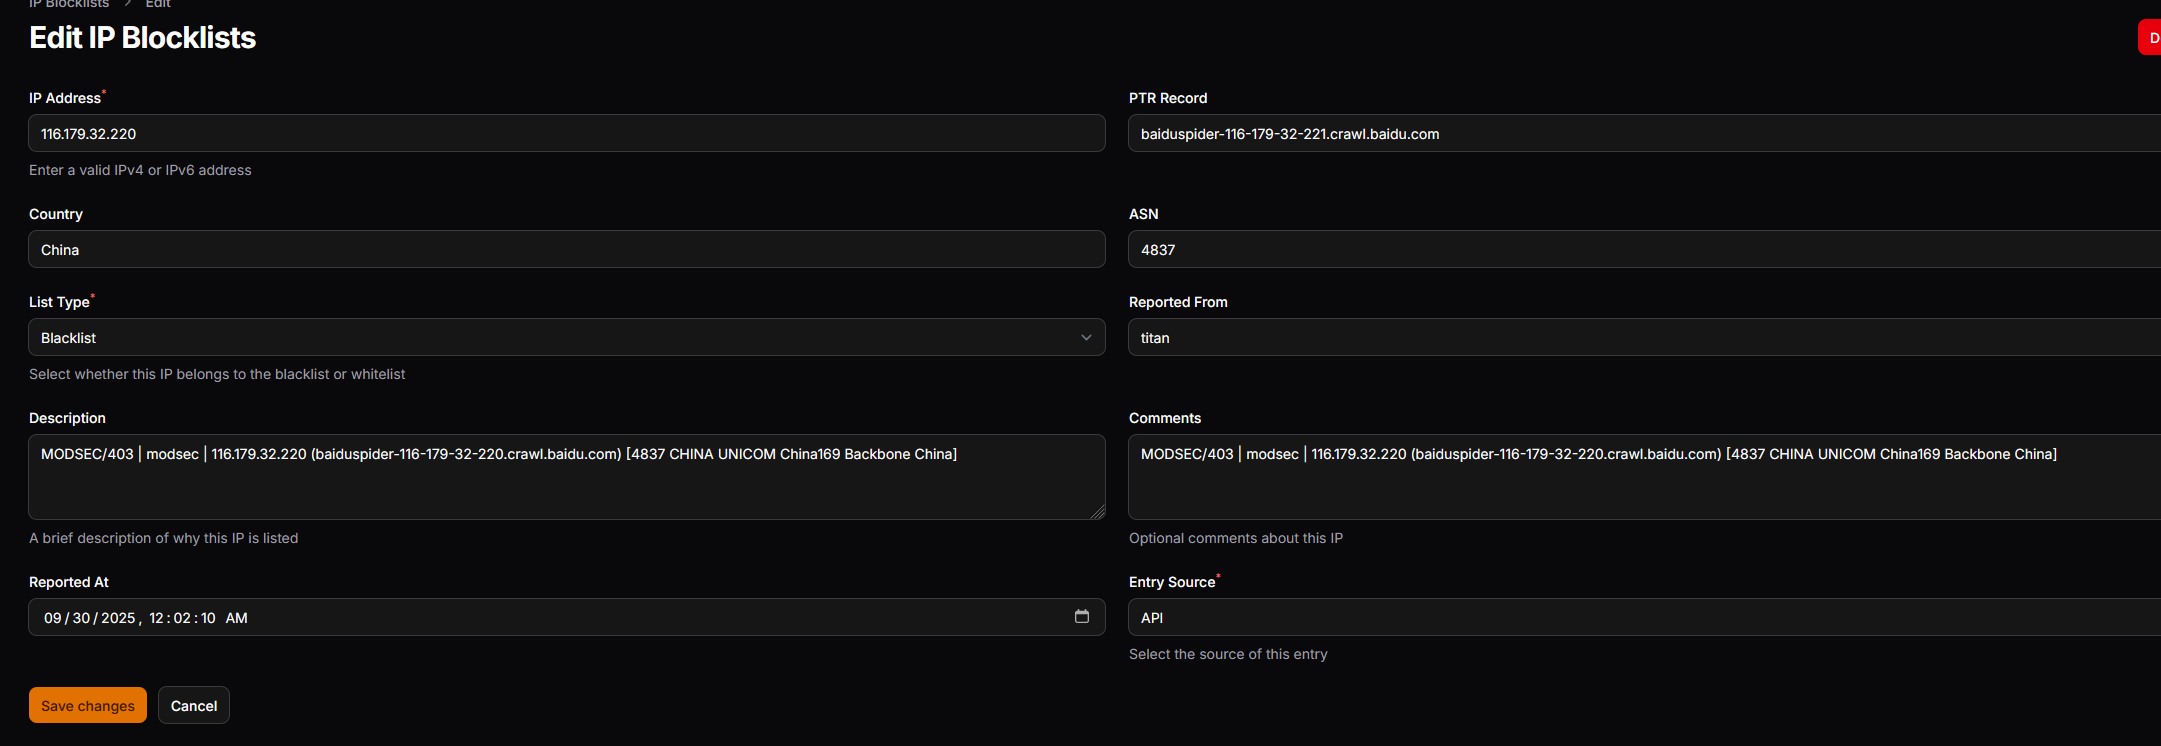Click the red Delete button

2151,38
